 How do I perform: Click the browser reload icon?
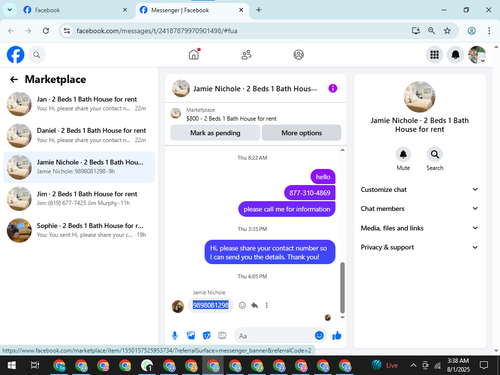tap(46, 31)
